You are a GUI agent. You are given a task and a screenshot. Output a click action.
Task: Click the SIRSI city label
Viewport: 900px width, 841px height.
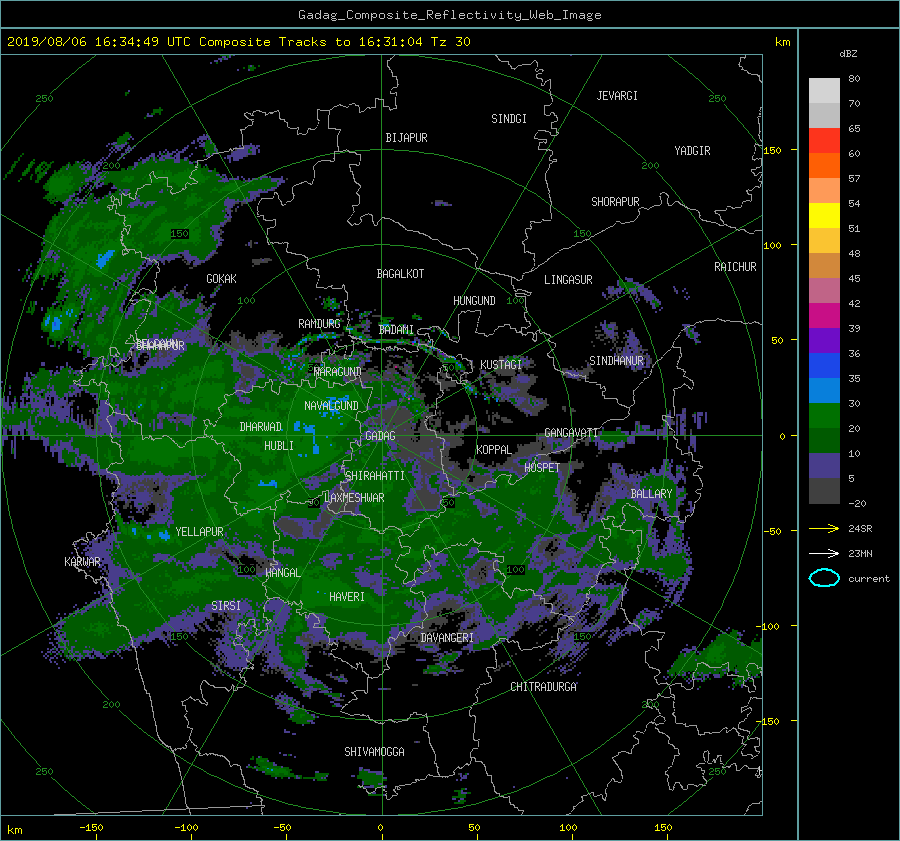tap(226, 606)
